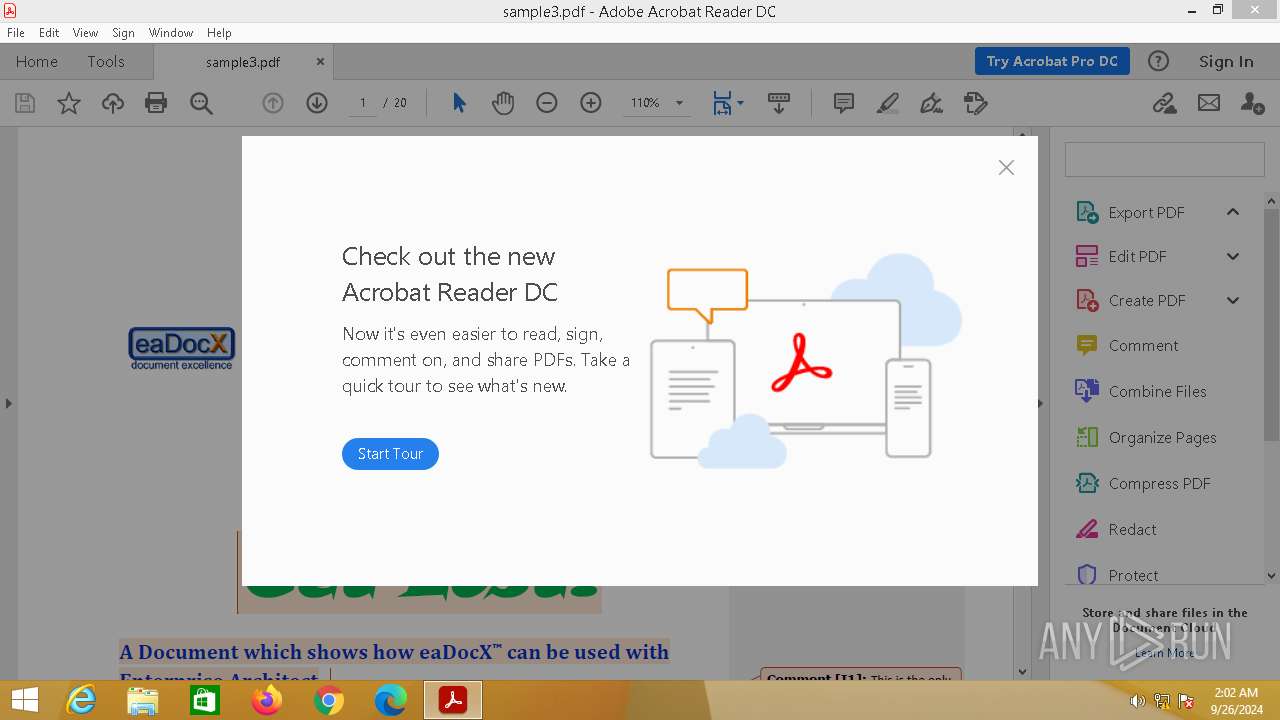
Task: Activate the Hand pan tool
Action: tap(503, 103)
